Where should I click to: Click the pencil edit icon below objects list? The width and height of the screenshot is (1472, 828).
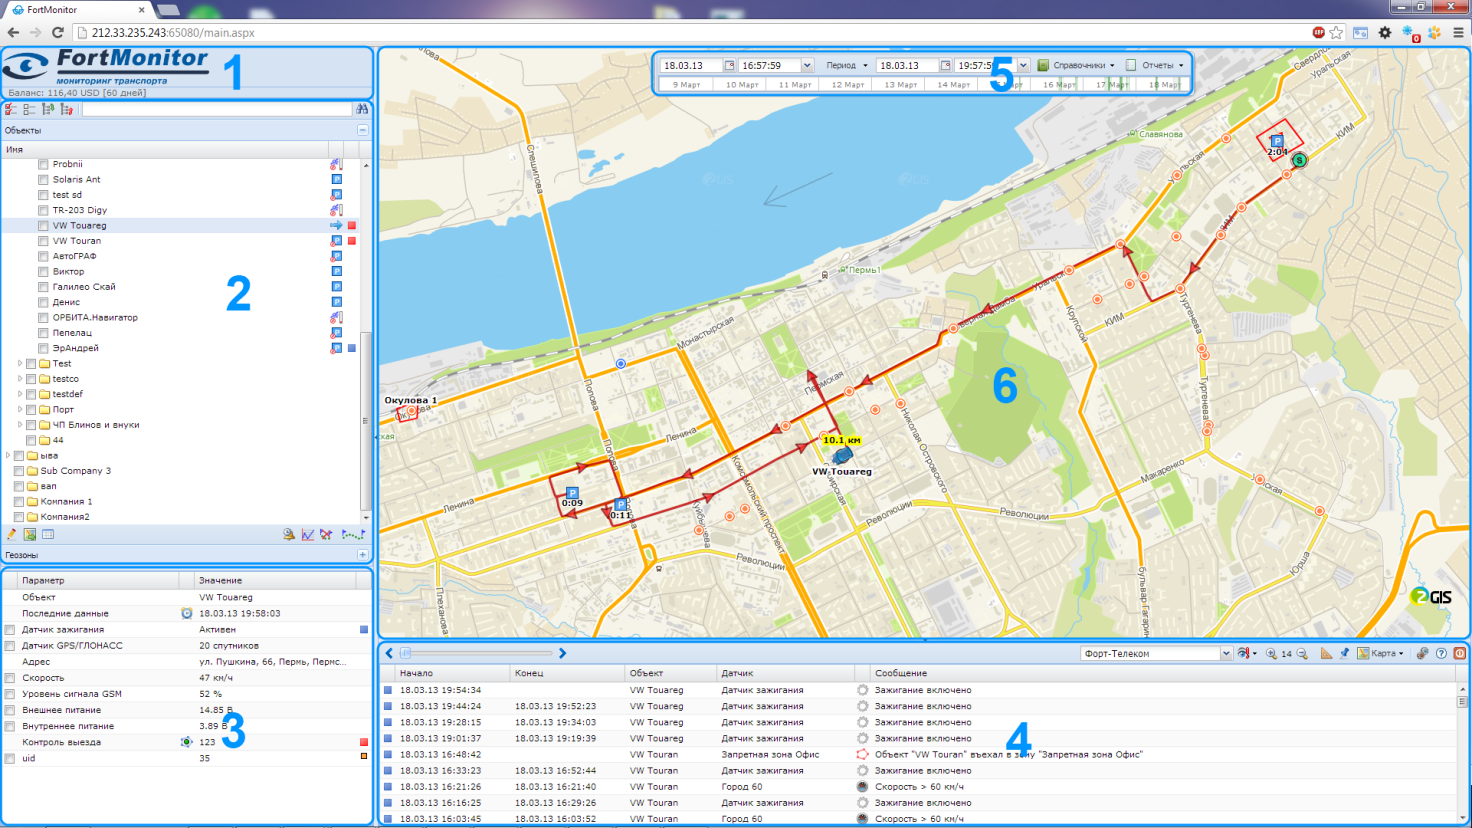(11, 535)
